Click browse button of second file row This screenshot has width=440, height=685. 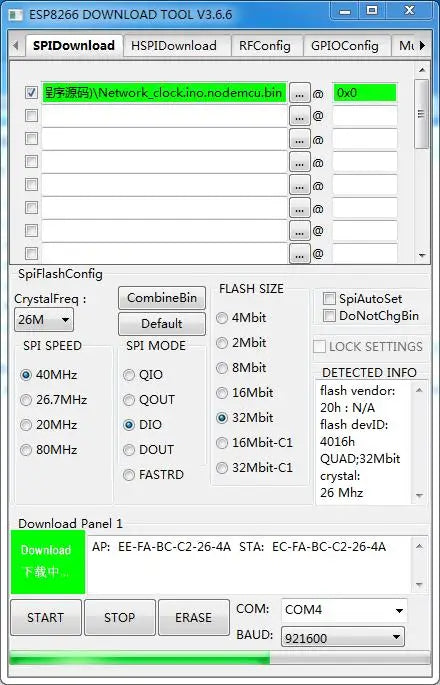(x=299, y=116)
